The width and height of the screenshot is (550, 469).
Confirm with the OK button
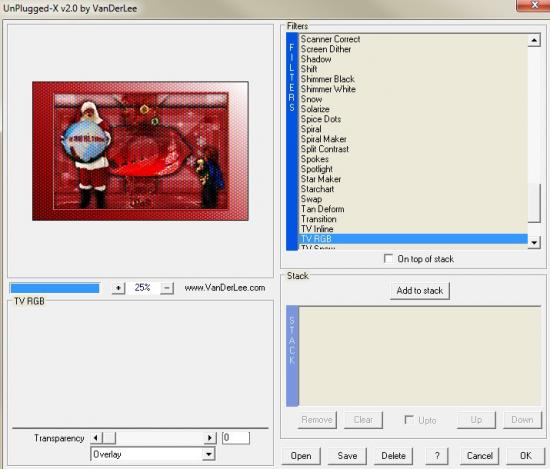click(x=526, y=456)
